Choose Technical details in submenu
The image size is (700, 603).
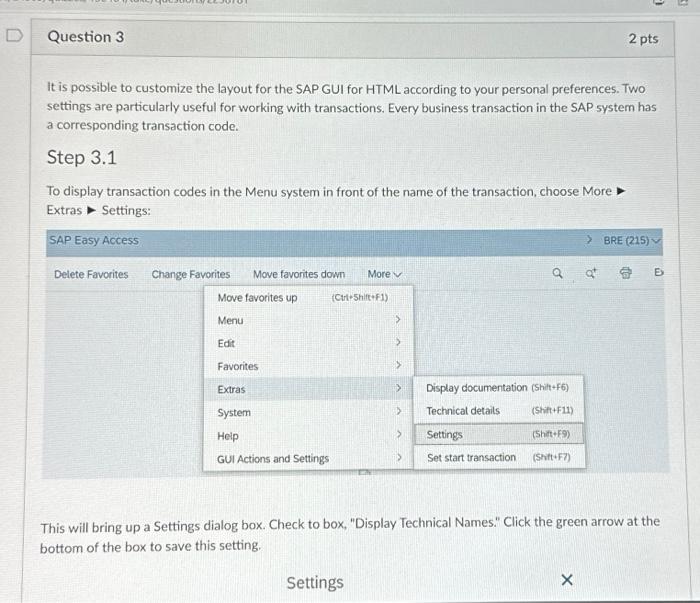(x=499, y=411)
